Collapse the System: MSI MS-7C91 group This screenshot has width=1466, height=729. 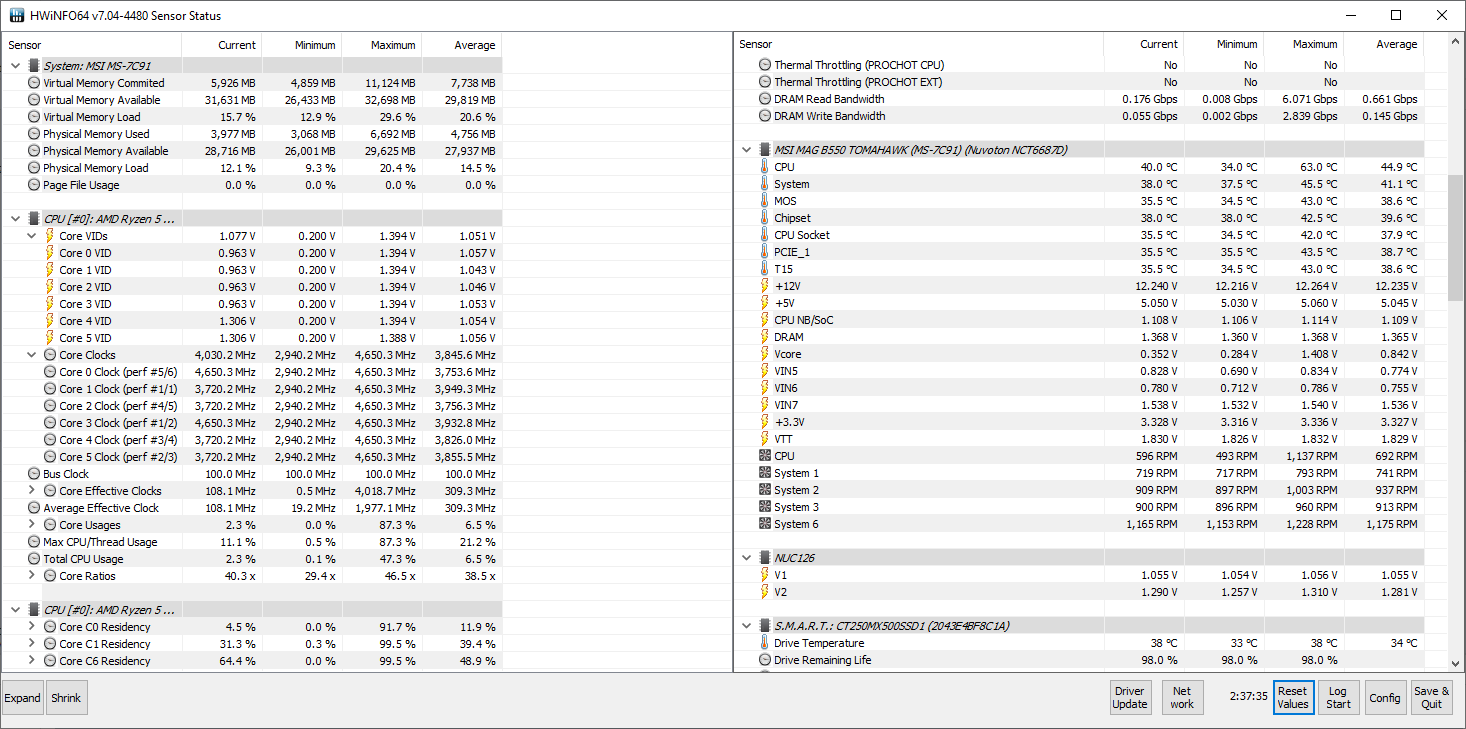tap(15, 66)
